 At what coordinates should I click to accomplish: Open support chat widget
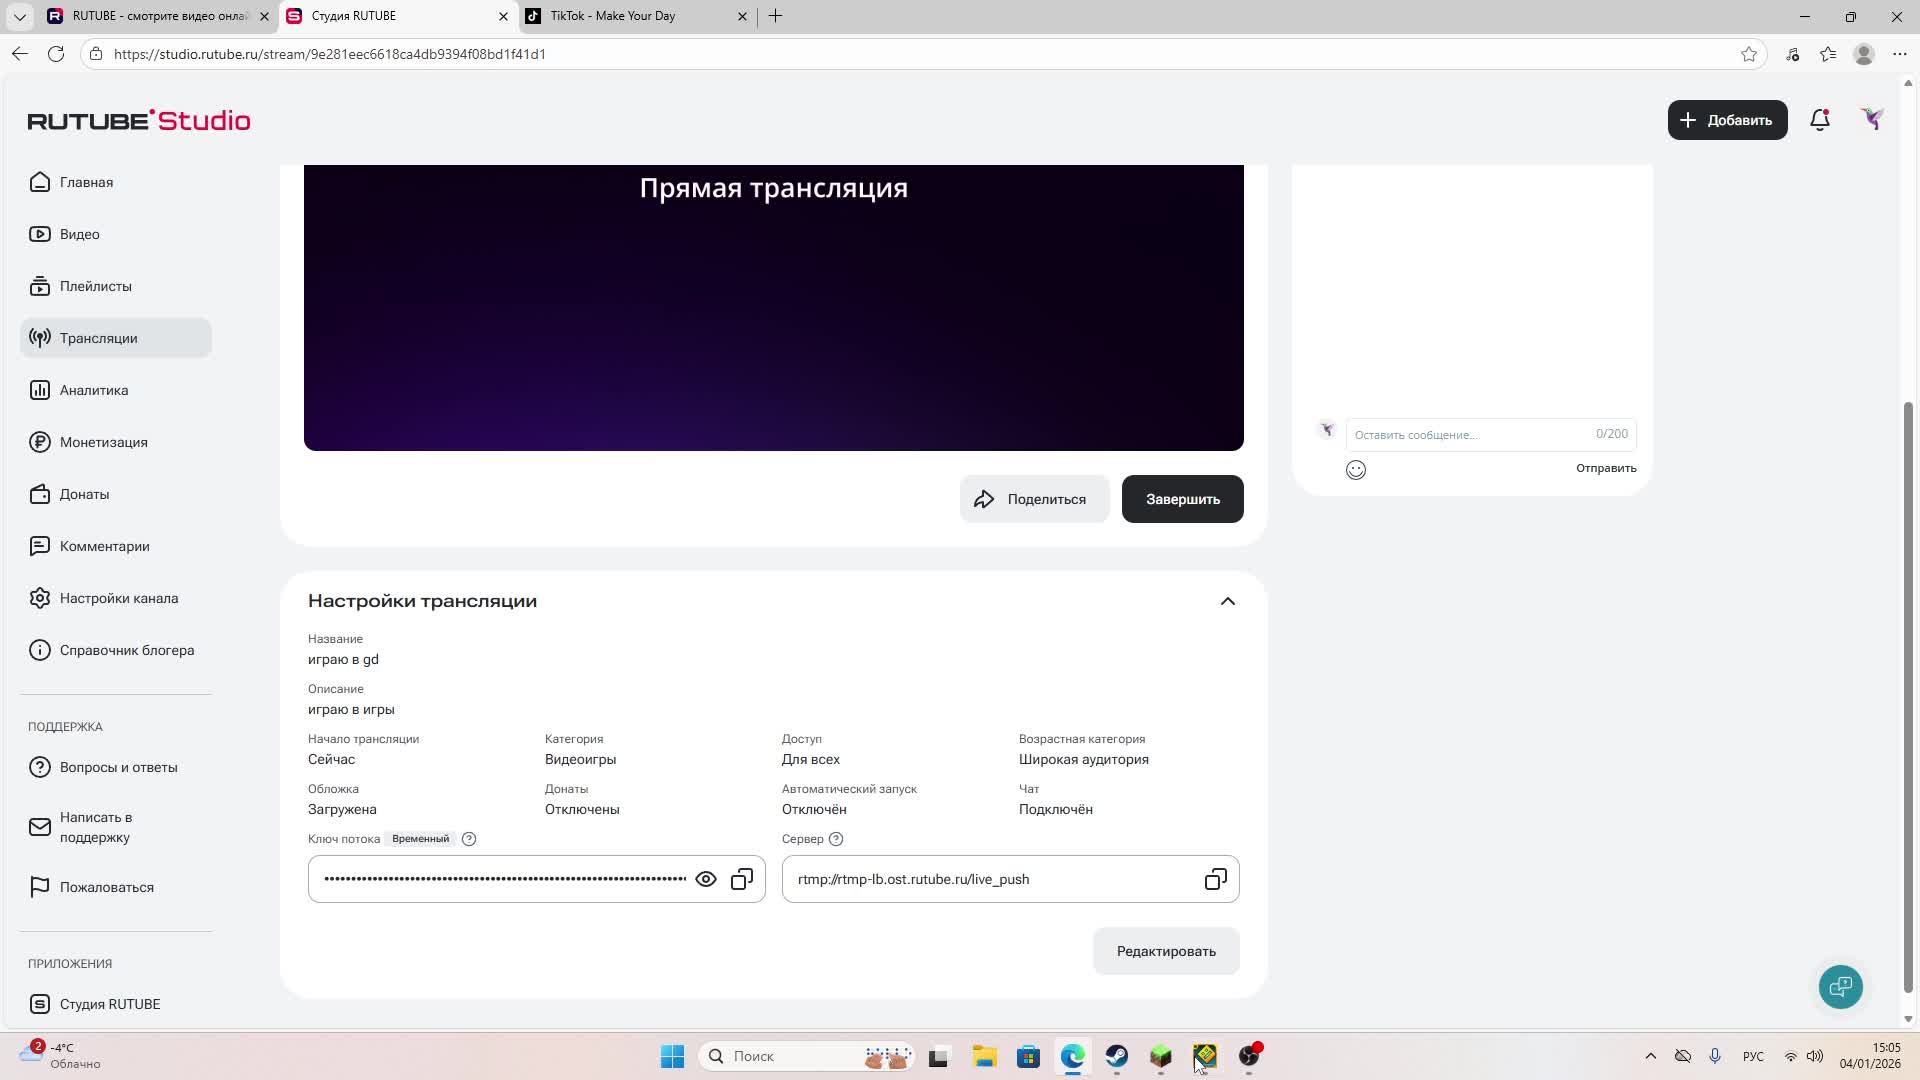click(x=1840, y=987)
